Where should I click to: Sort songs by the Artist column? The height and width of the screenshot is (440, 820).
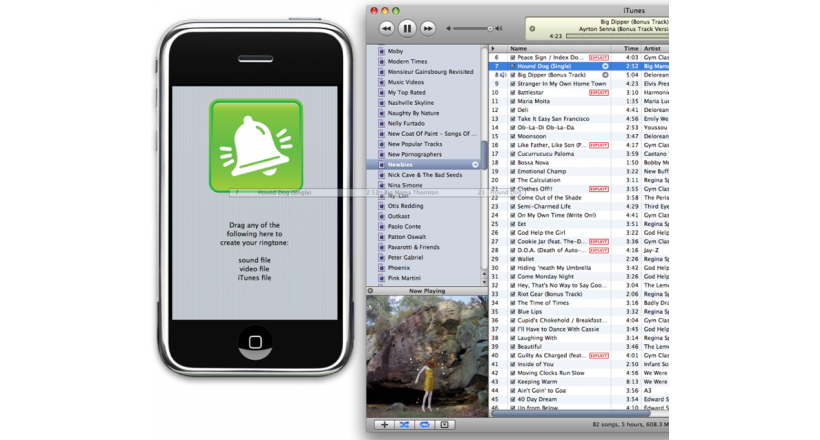655,48
